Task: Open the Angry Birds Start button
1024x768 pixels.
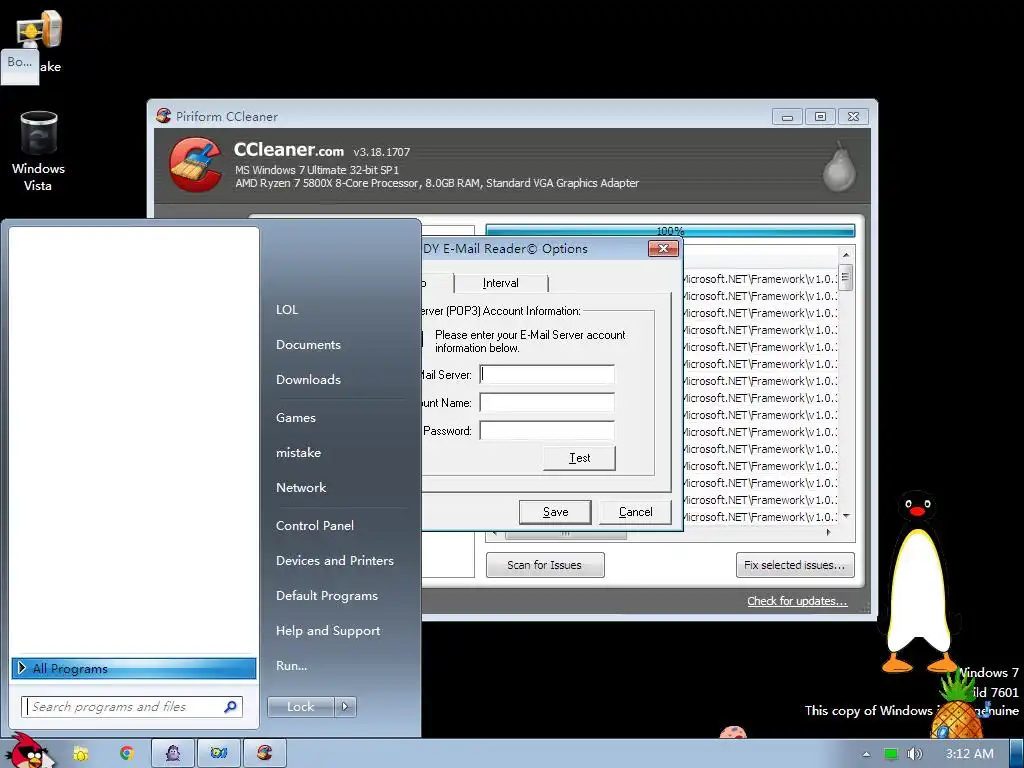Action: click(29, 751)
